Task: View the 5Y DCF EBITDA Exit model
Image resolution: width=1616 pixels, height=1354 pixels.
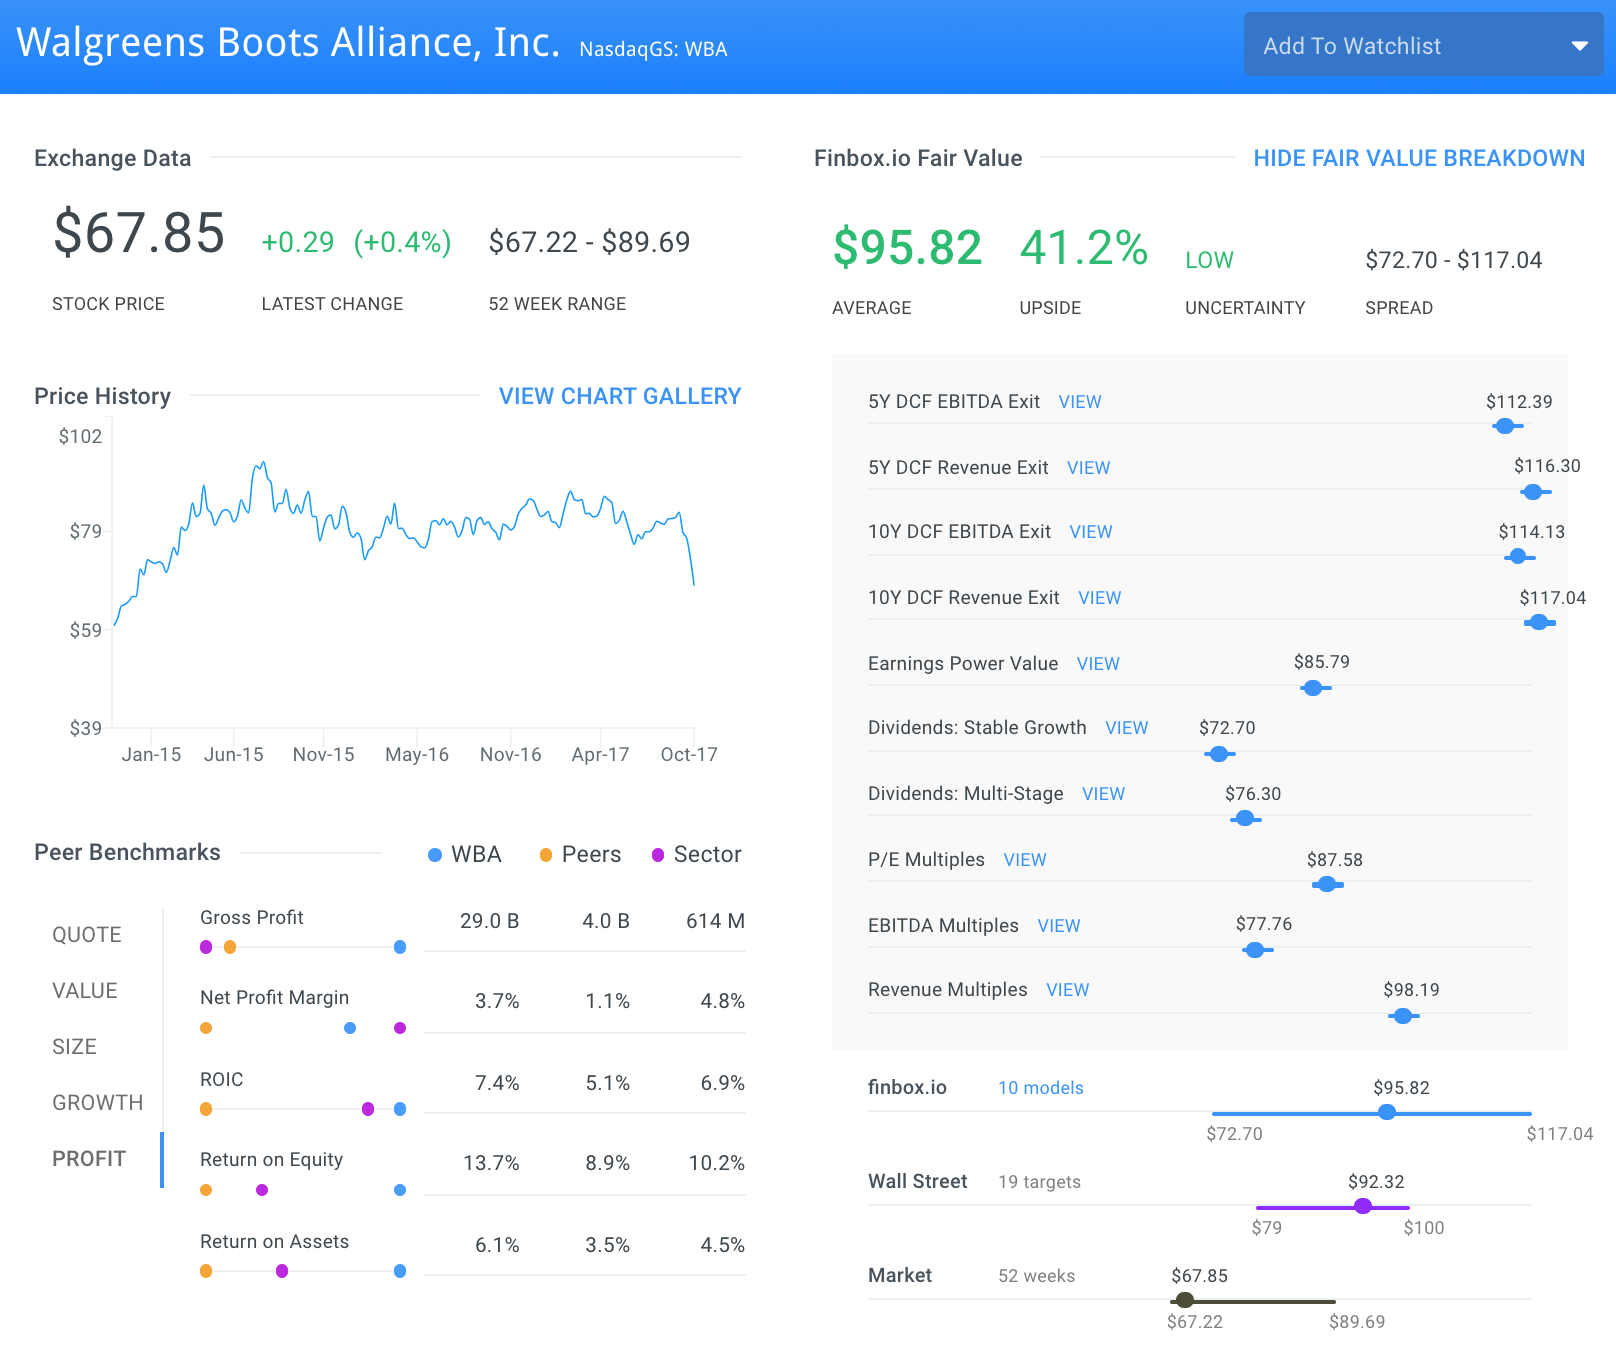Action: point(1080,402)
